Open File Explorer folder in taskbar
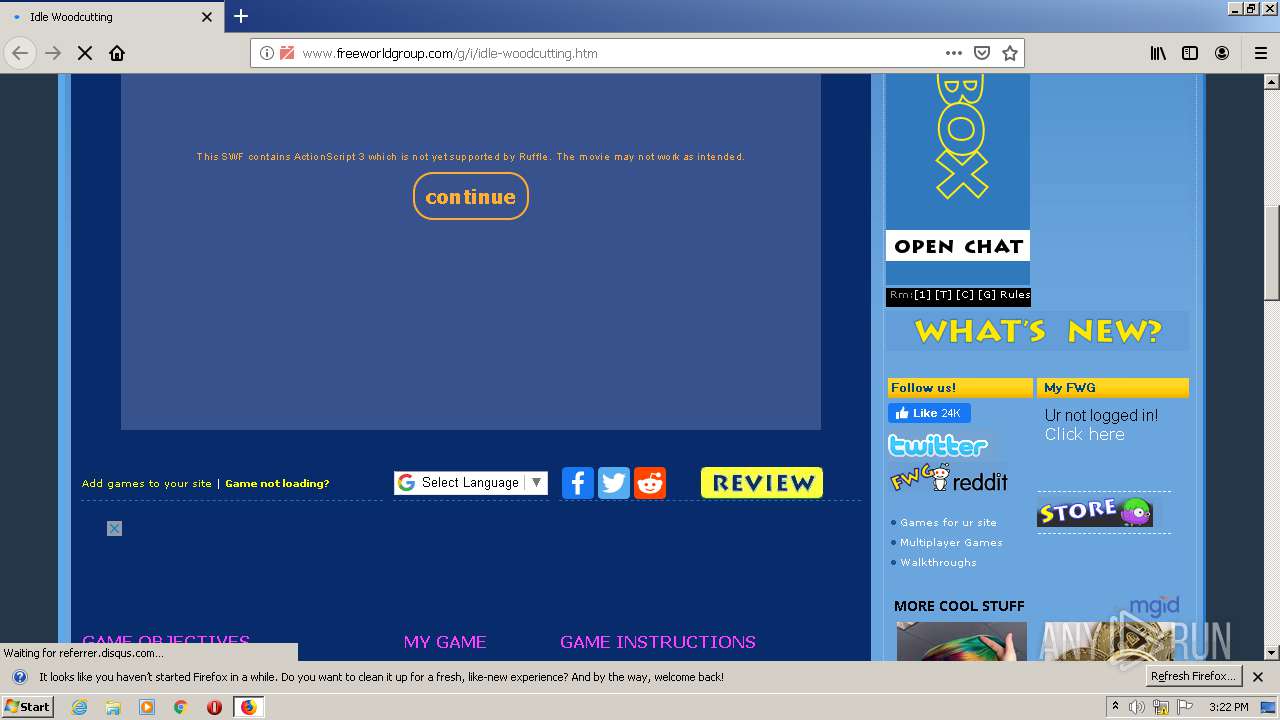The width and height of the screenshot is (1280, 720). (113, 707)
